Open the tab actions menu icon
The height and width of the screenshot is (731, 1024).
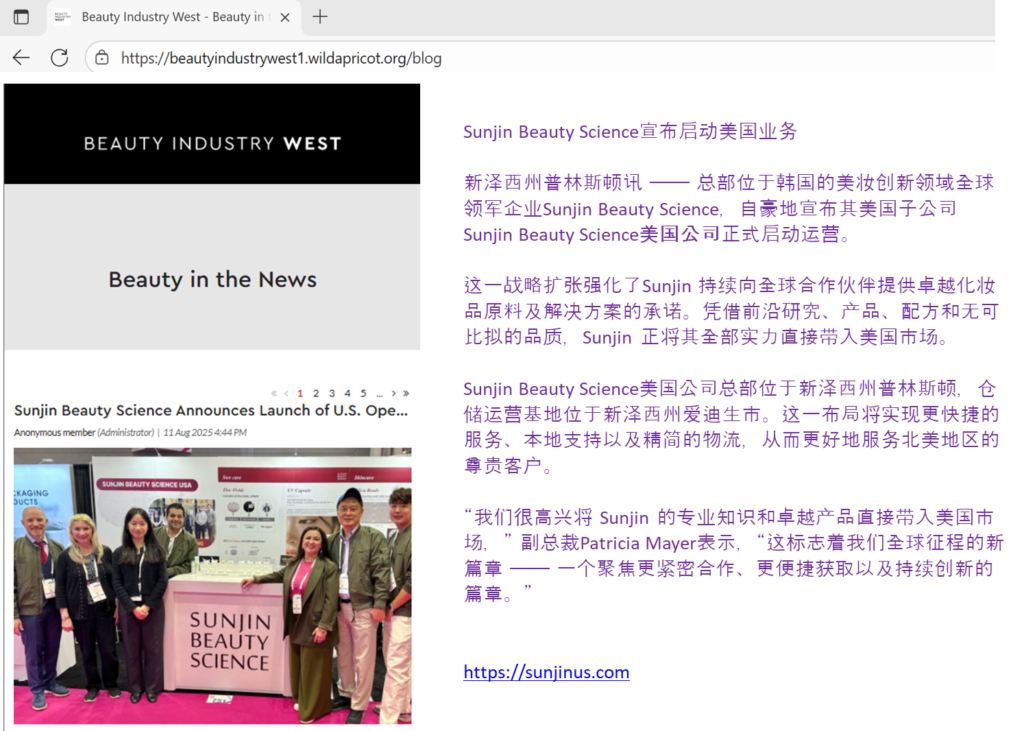tap(21, 17)
